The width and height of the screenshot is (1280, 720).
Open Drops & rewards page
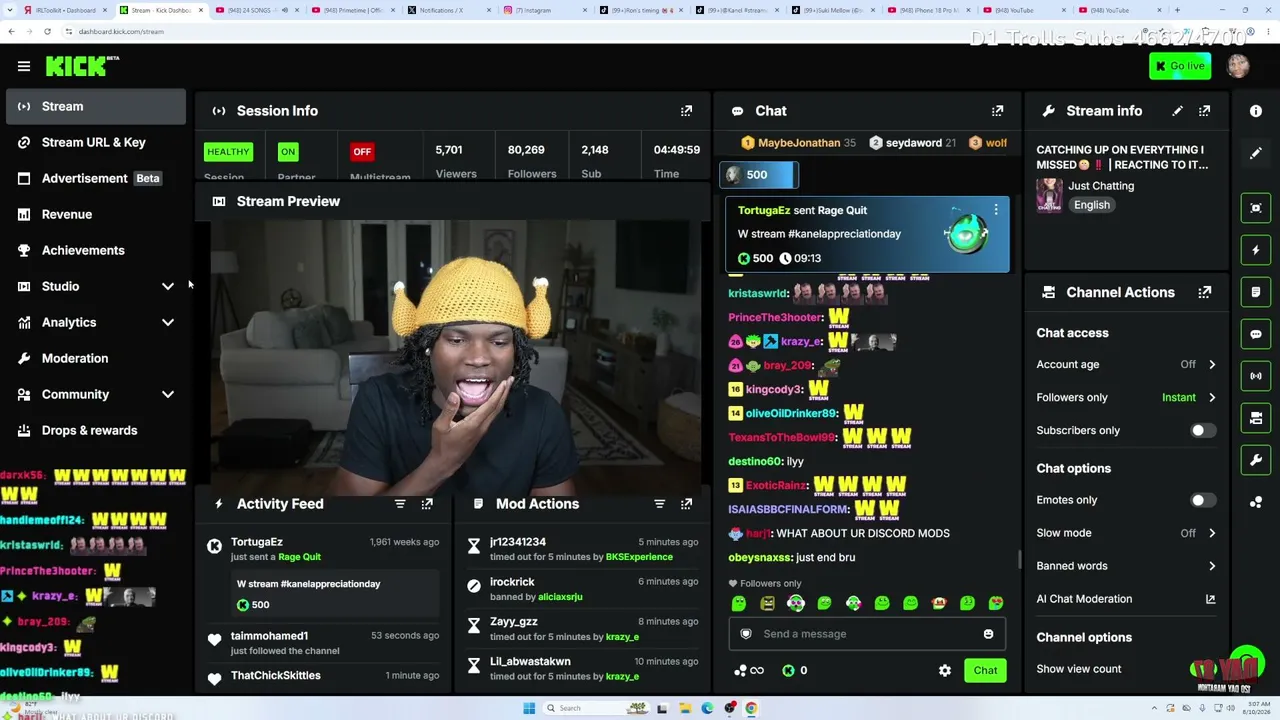click(x=96, y=431)
